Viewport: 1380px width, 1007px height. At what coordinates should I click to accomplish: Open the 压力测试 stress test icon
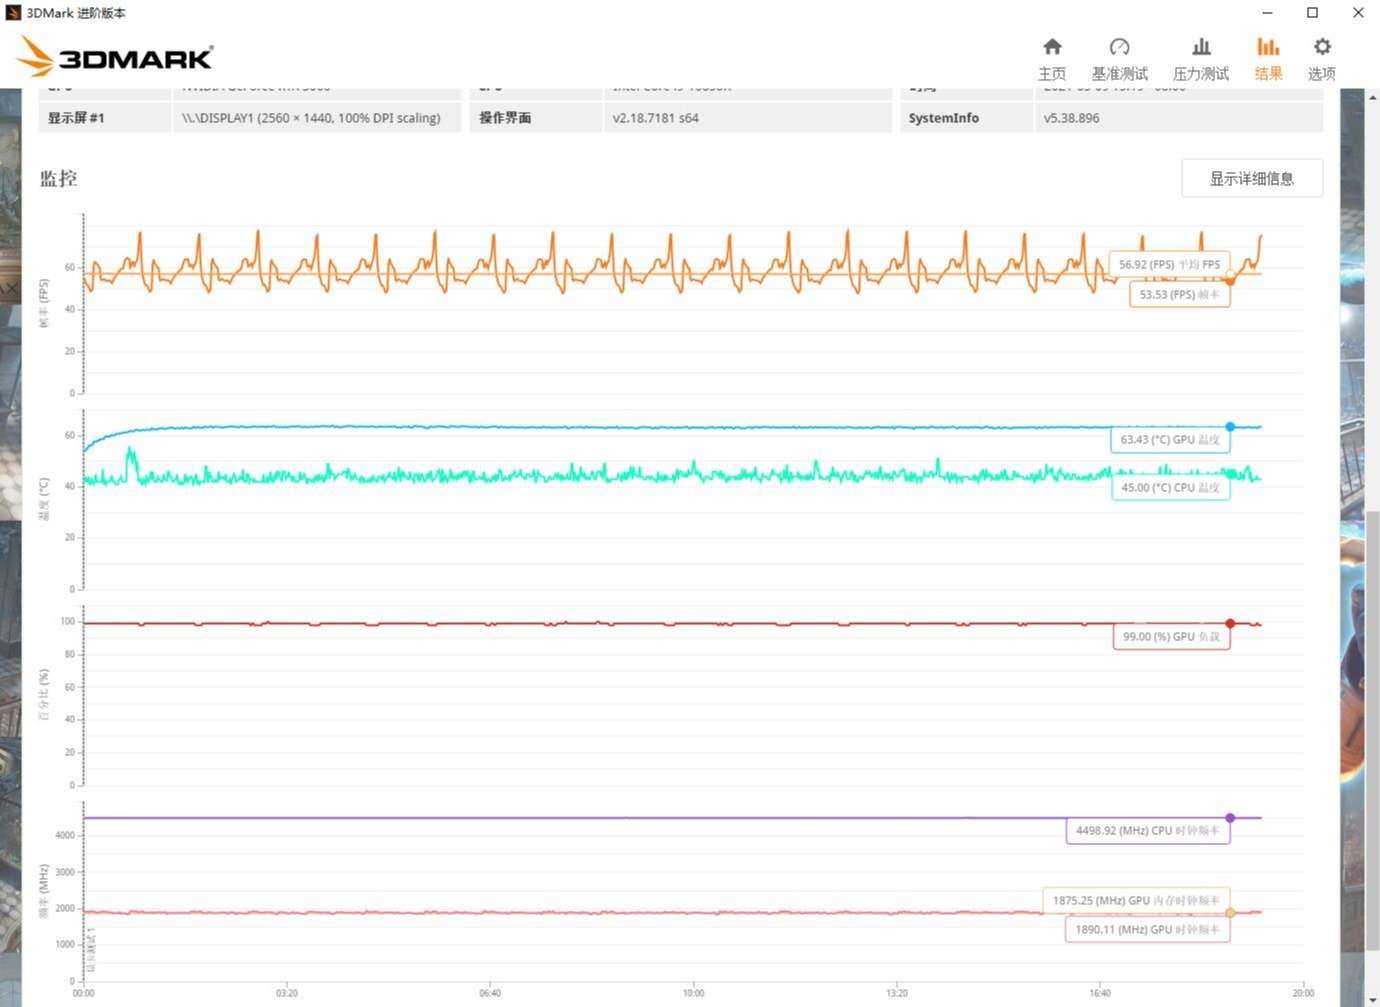click(x=1201, y=47)
